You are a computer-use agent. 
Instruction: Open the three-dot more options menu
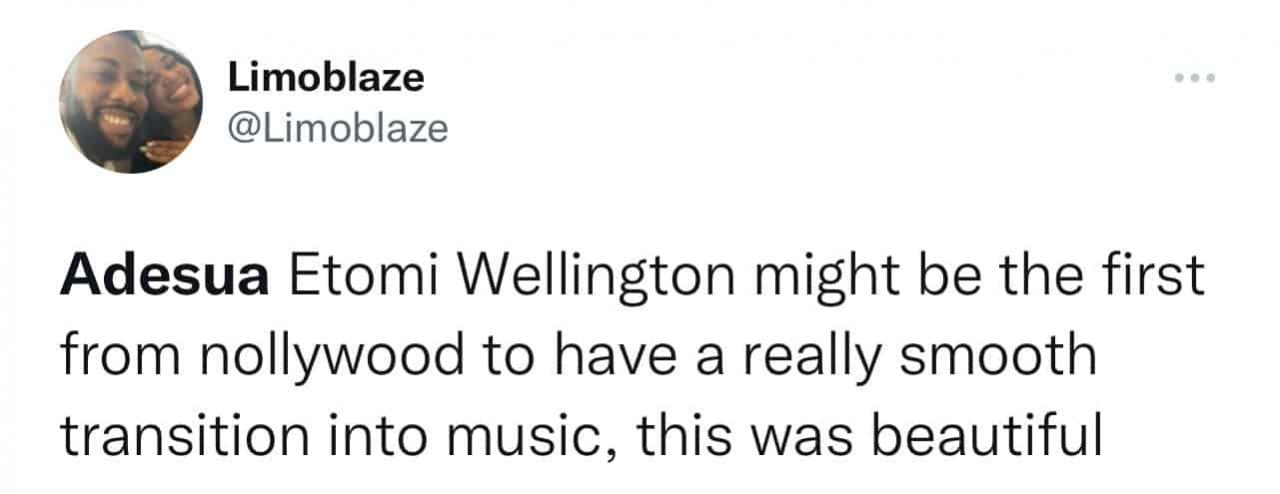click(1195, 78)
